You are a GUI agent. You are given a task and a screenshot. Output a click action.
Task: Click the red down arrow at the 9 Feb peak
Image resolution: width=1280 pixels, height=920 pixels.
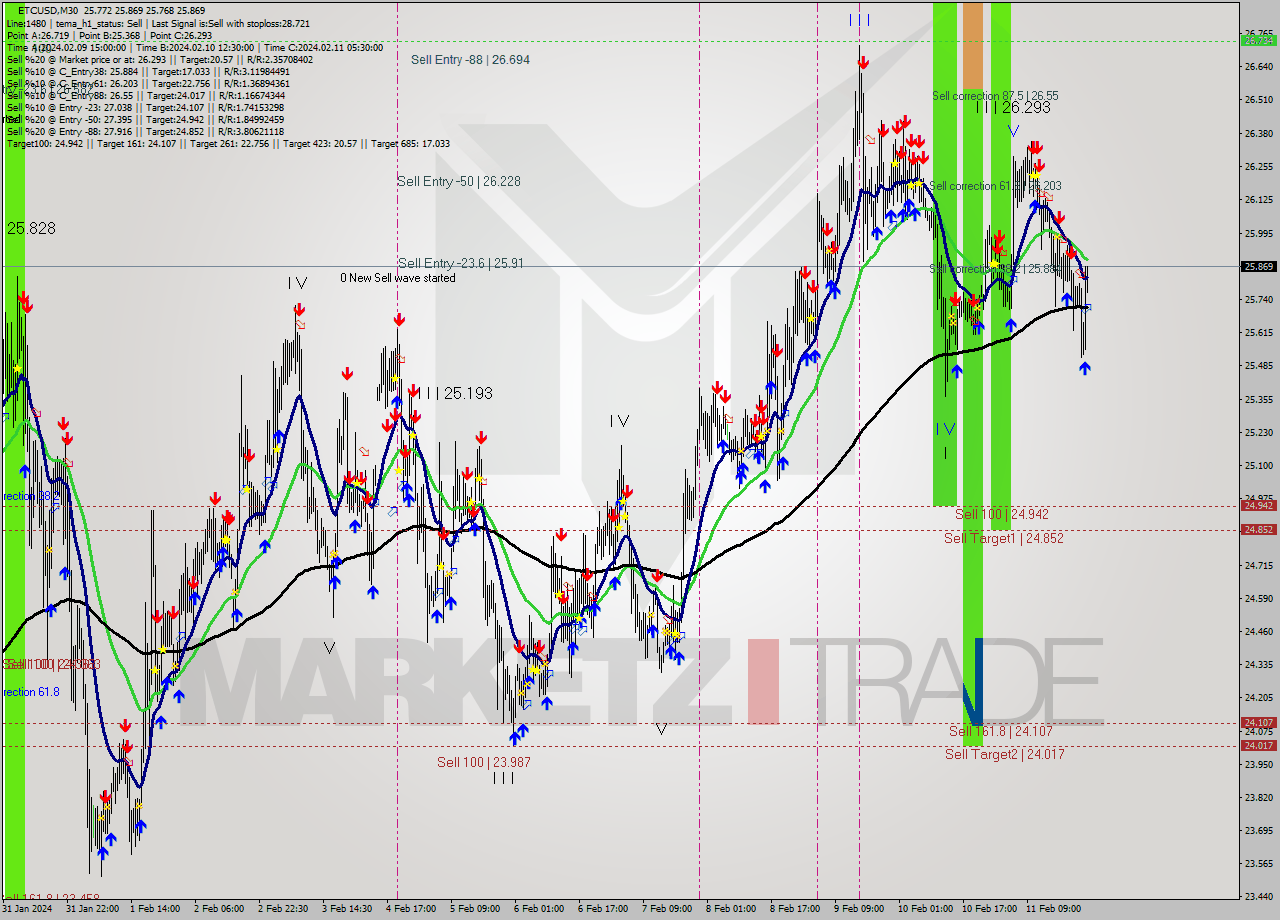pyautogui.click(x=863, y=63)
